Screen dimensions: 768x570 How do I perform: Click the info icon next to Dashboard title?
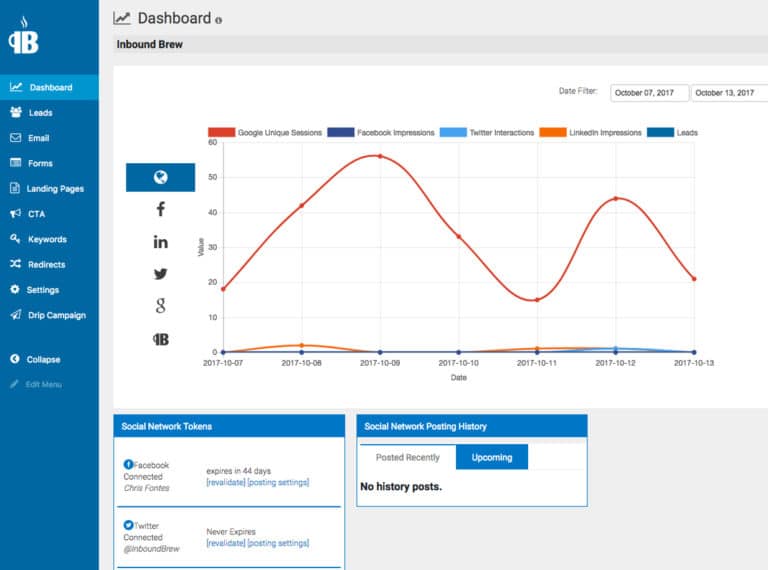coord(219,20)
